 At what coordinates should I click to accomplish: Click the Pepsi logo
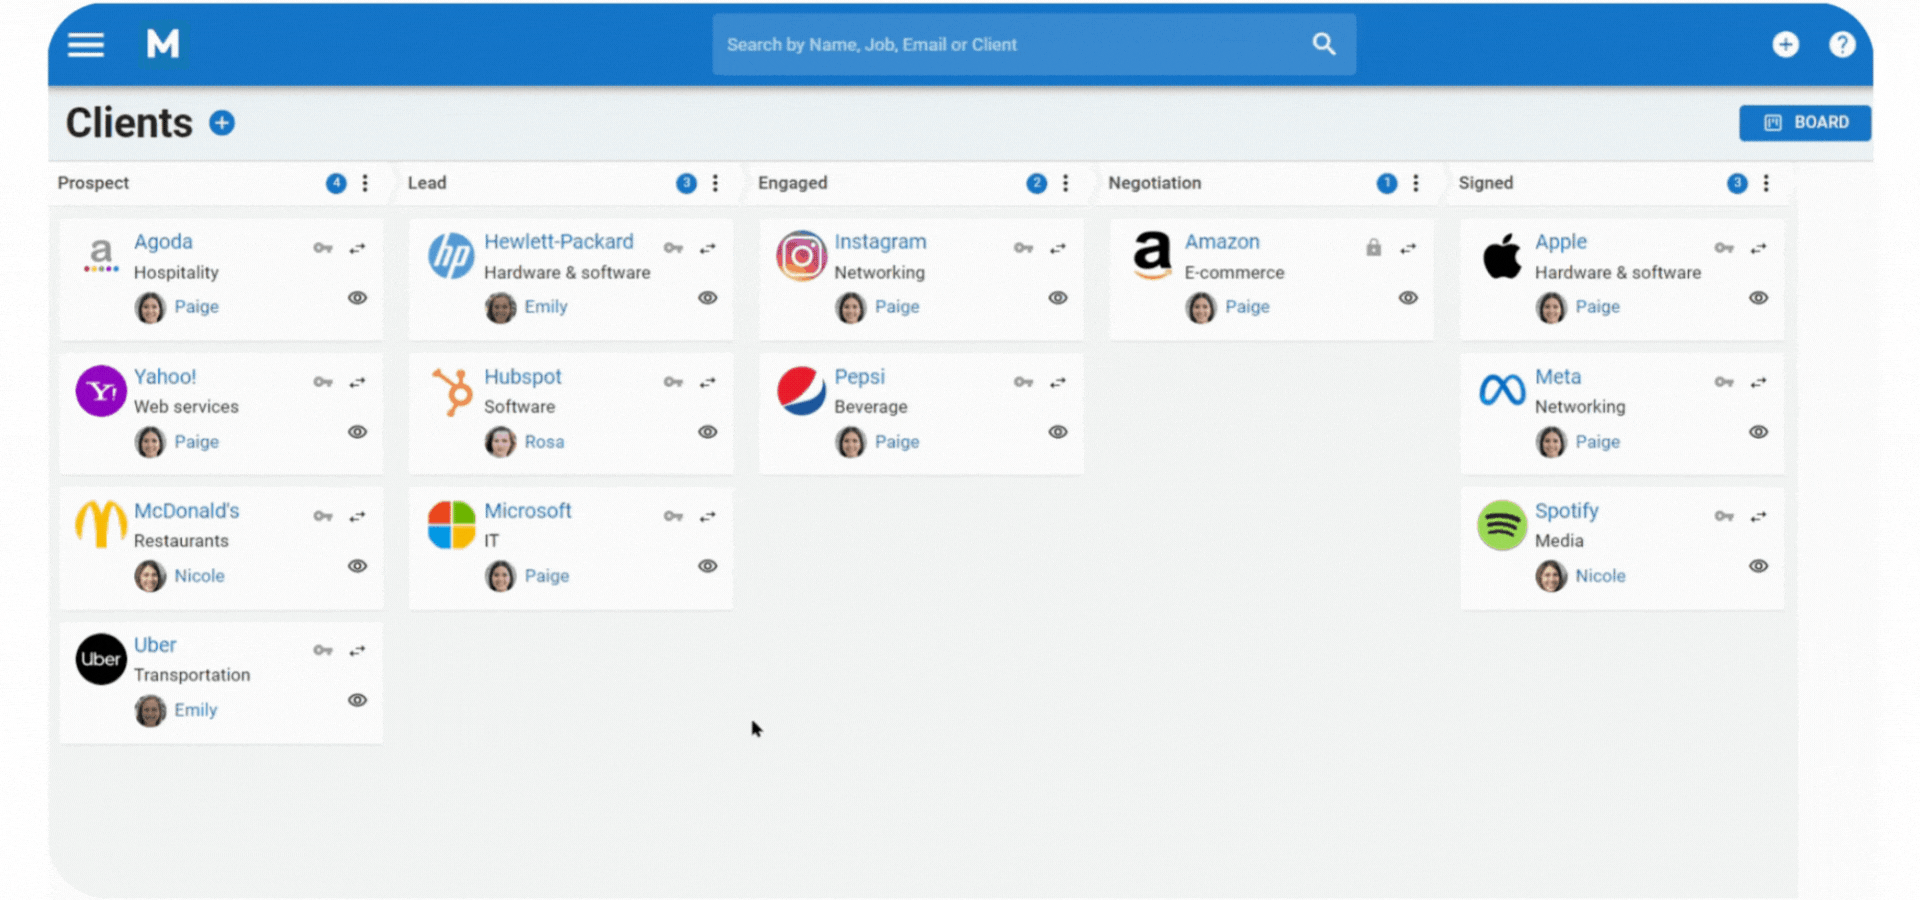point(802,391)
